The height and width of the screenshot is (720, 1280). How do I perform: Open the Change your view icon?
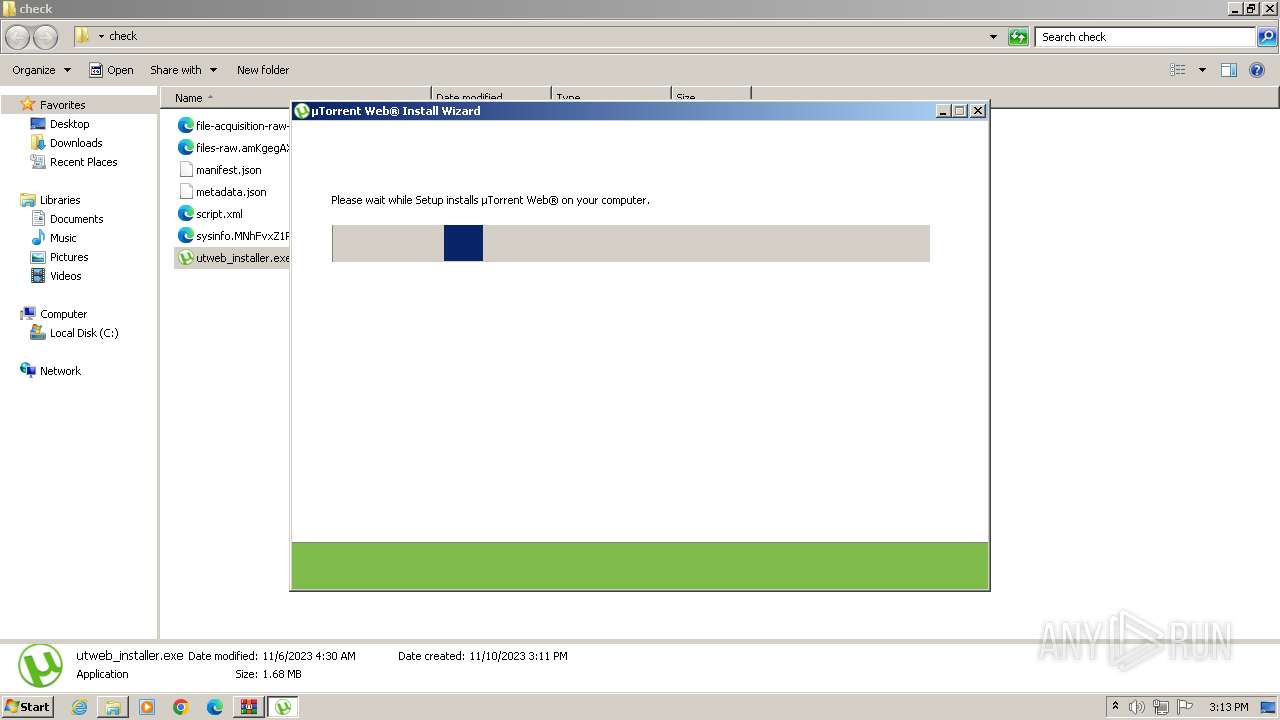coord(1178,70)
